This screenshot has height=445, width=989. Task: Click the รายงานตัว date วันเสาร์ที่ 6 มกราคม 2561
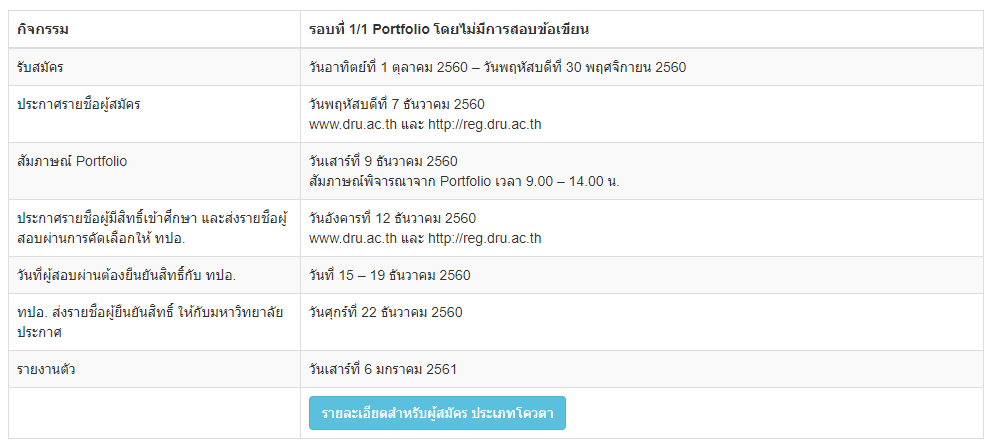click(382, 369)
